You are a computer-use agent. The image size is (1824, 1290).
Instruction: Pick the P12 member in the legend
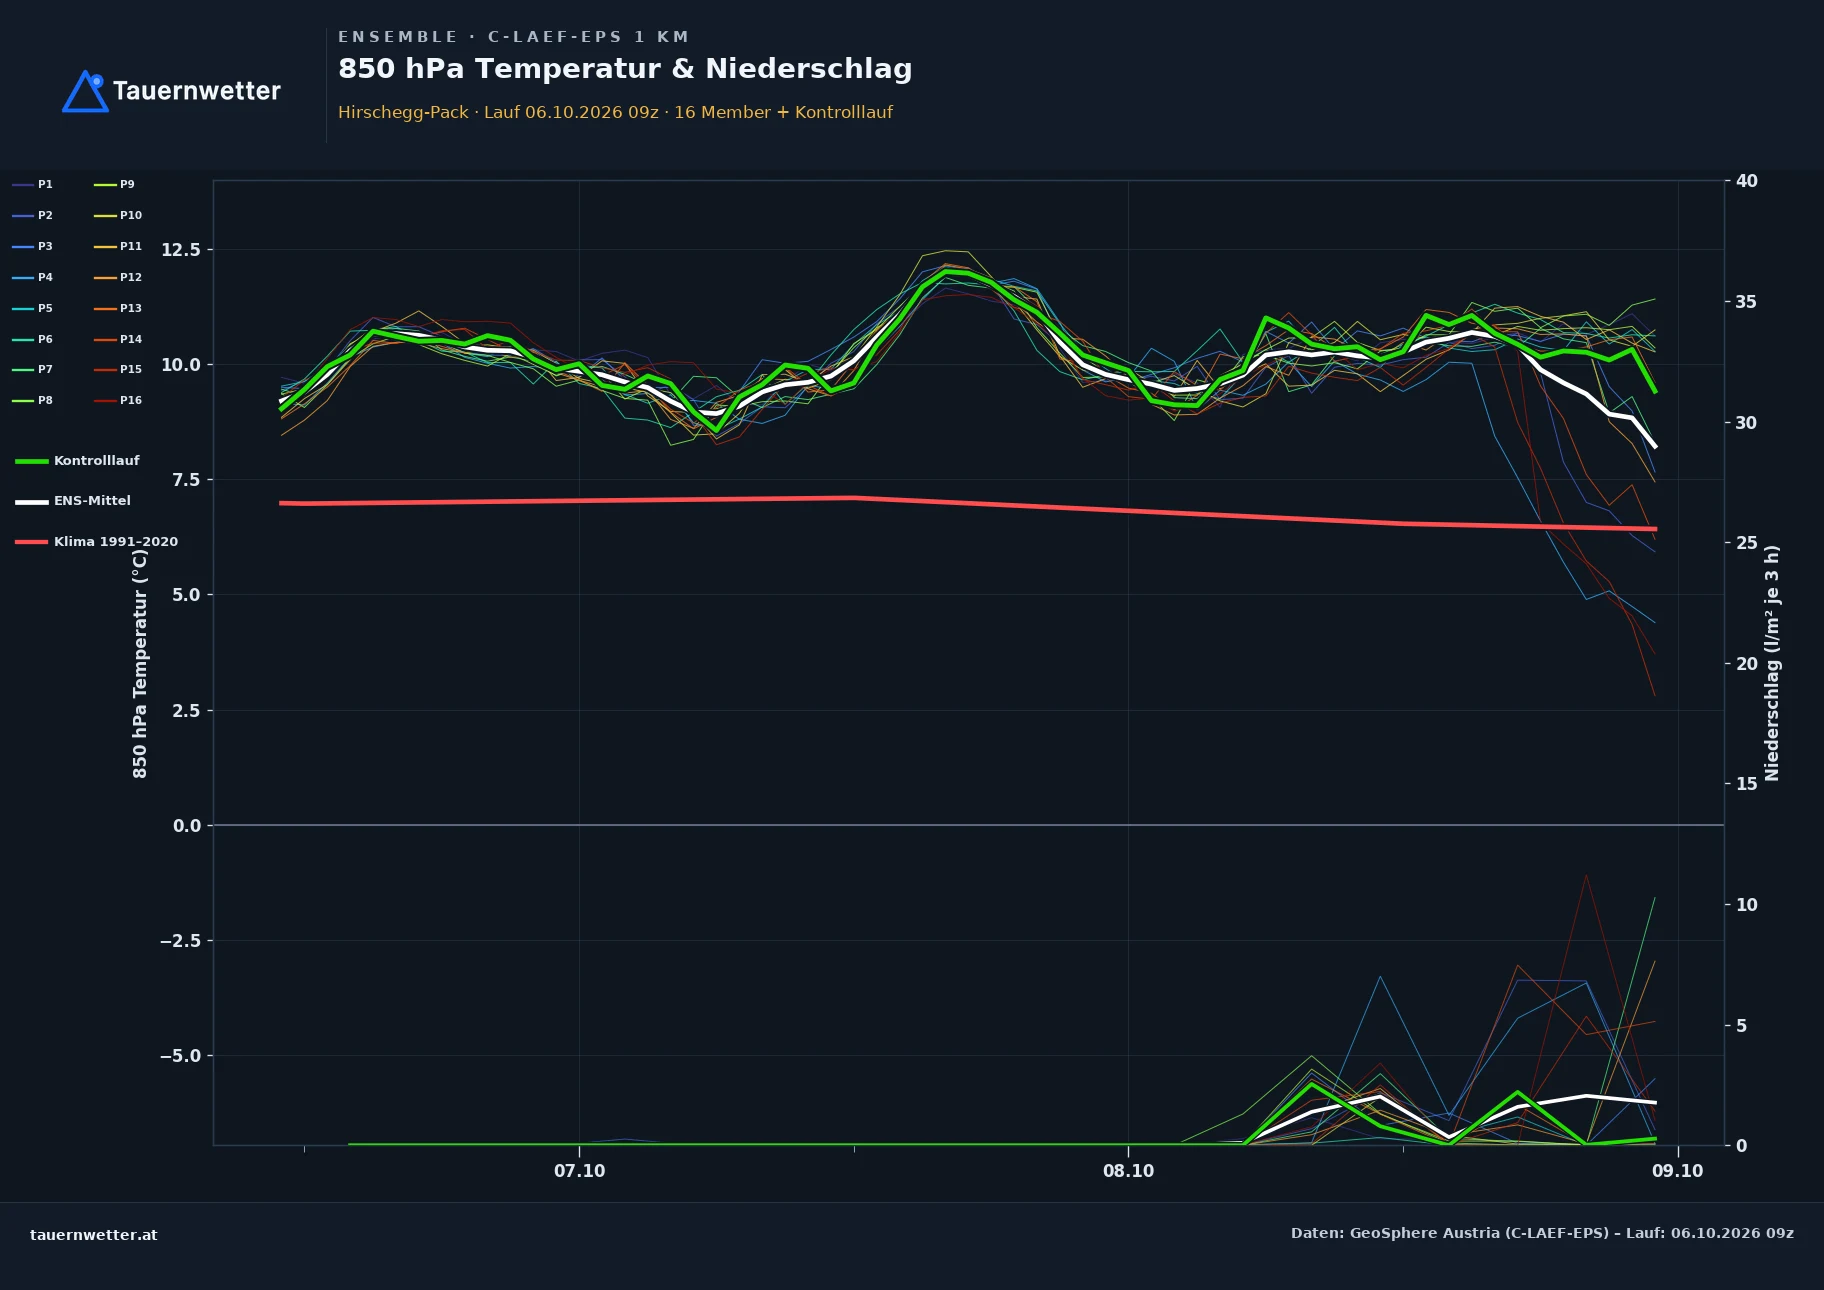tap(118, 277)
